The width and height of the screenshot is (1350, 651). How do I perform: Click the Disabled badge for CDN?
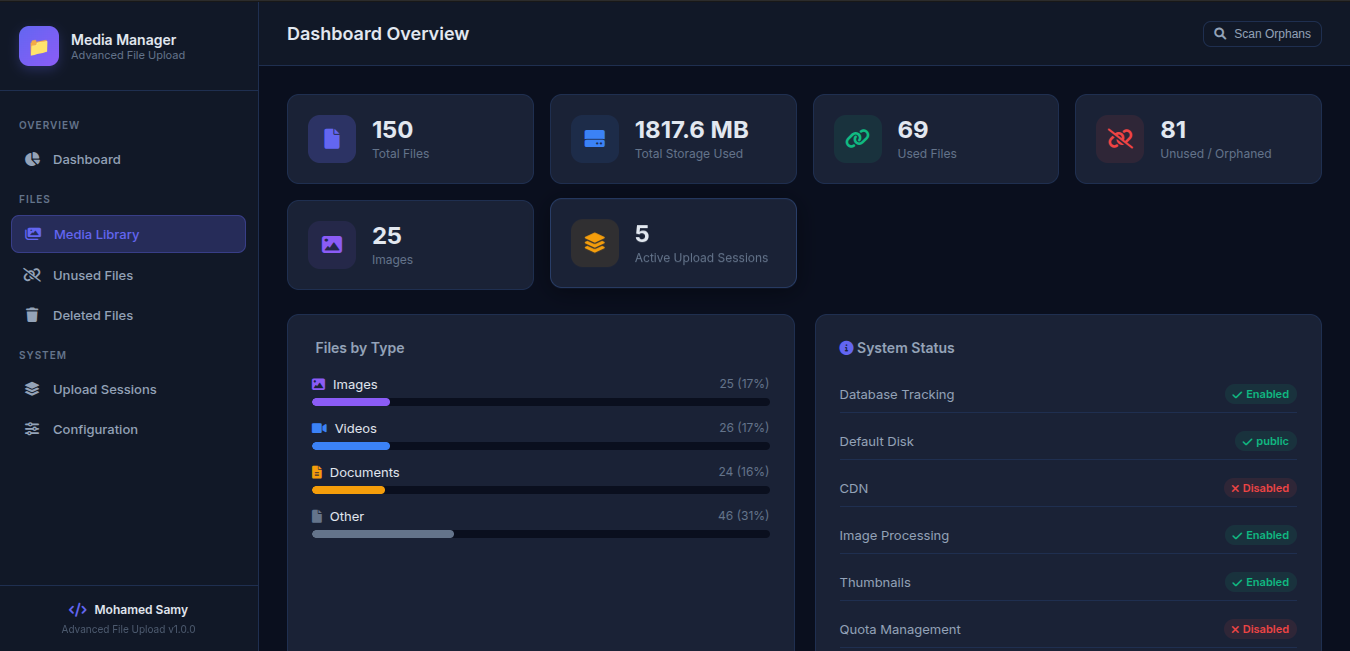(1260, 488)
